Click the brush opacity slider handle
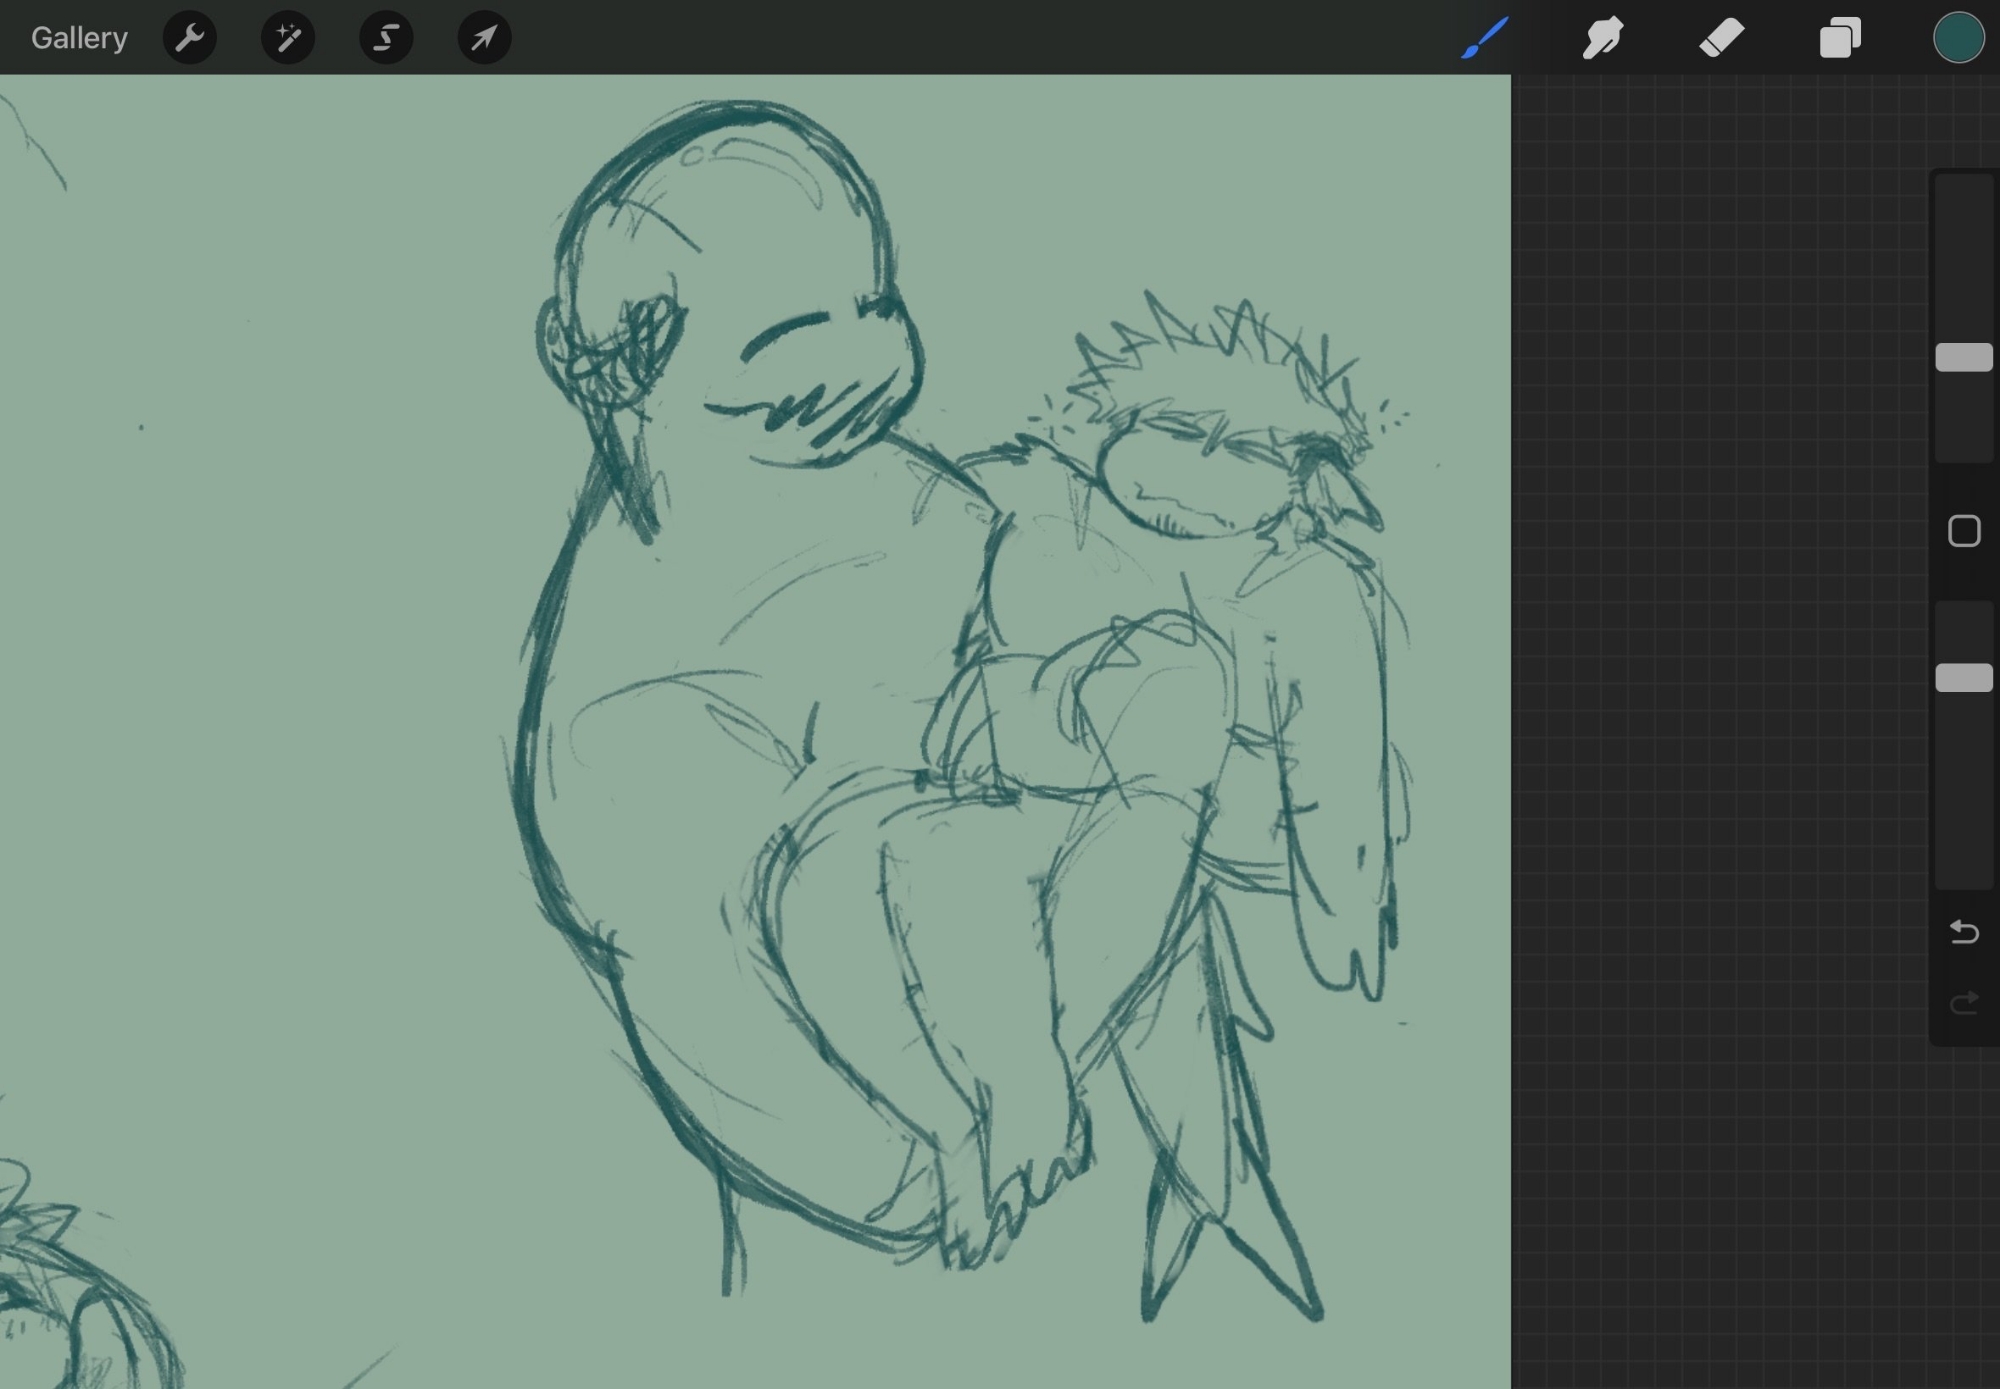Viewport: 2000px width, 1389px height. (1964, 678)
